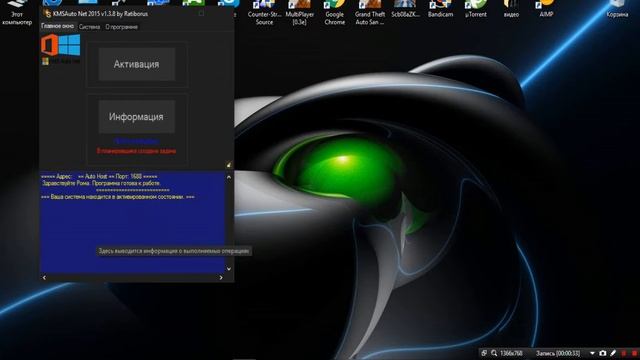Screen dimensions: 640x360
Task: Select the видео folder desktop icon
Action: coord(511,10)
